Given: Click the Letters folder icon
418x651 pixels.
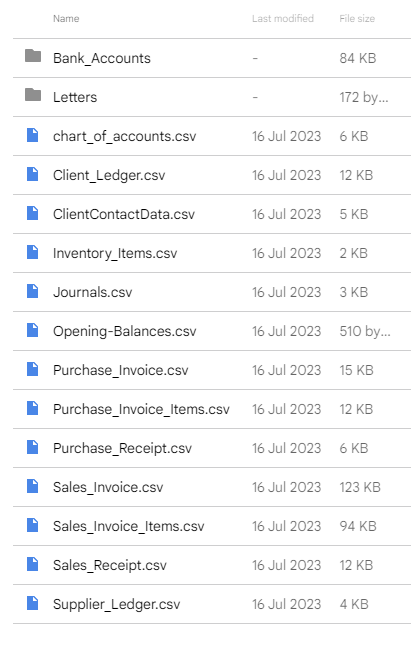Looking at the screenshot, I should click(33, 95).
